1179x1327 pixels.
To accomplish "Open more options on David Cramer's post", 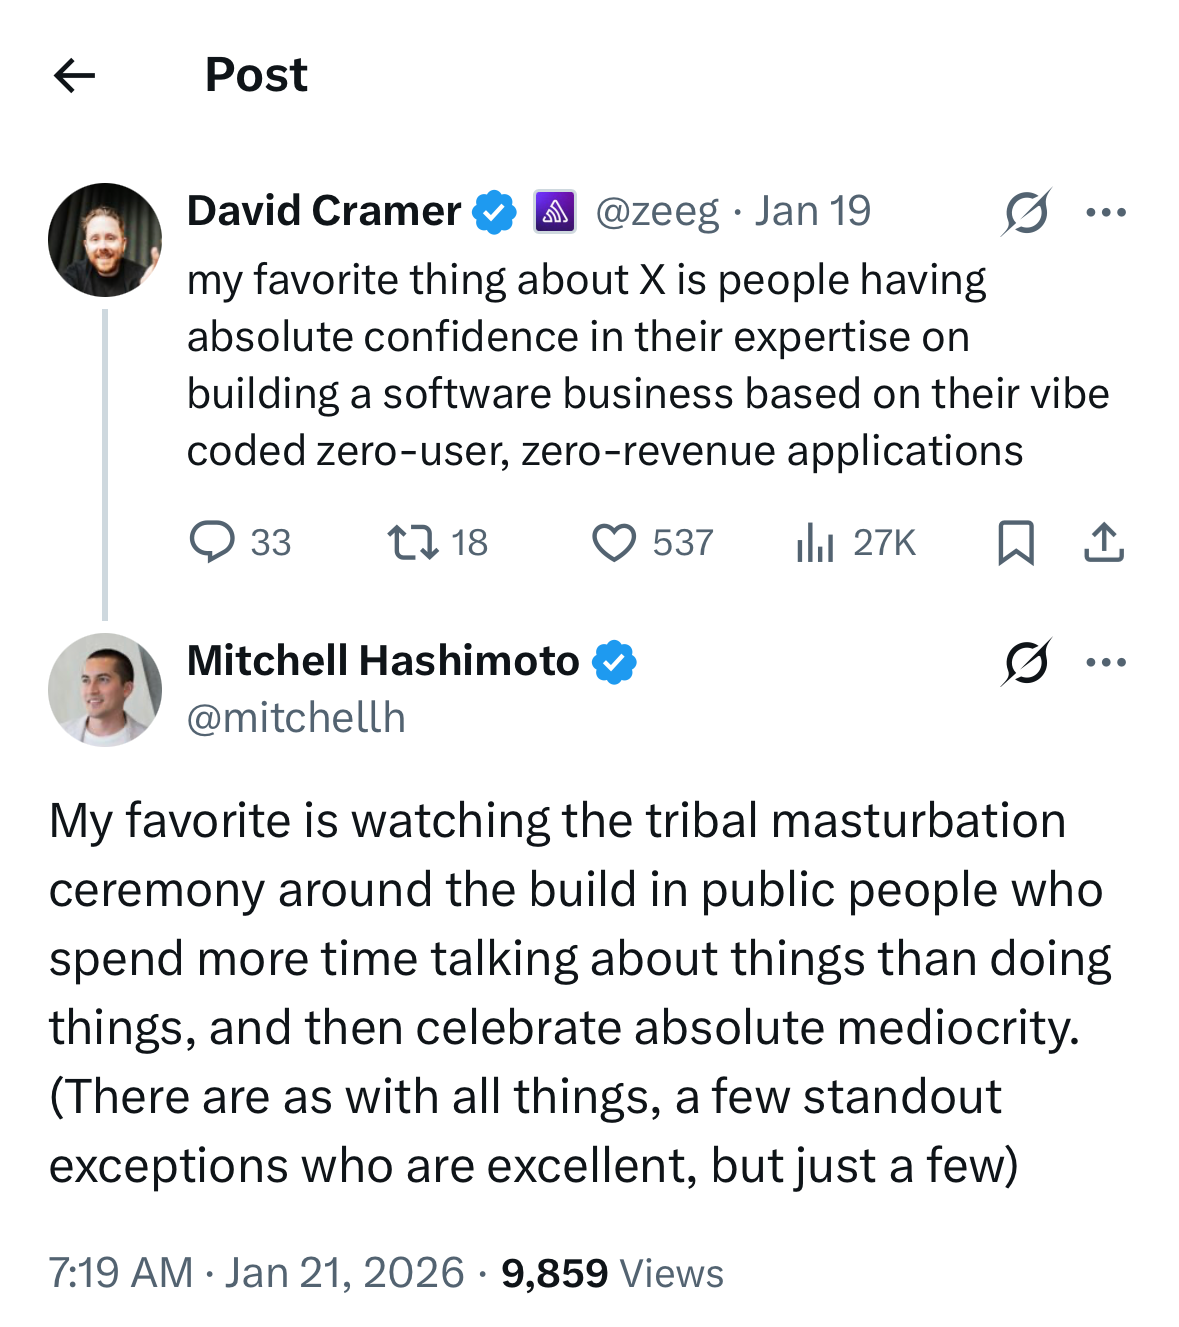I will click(x=1106, y=212).
